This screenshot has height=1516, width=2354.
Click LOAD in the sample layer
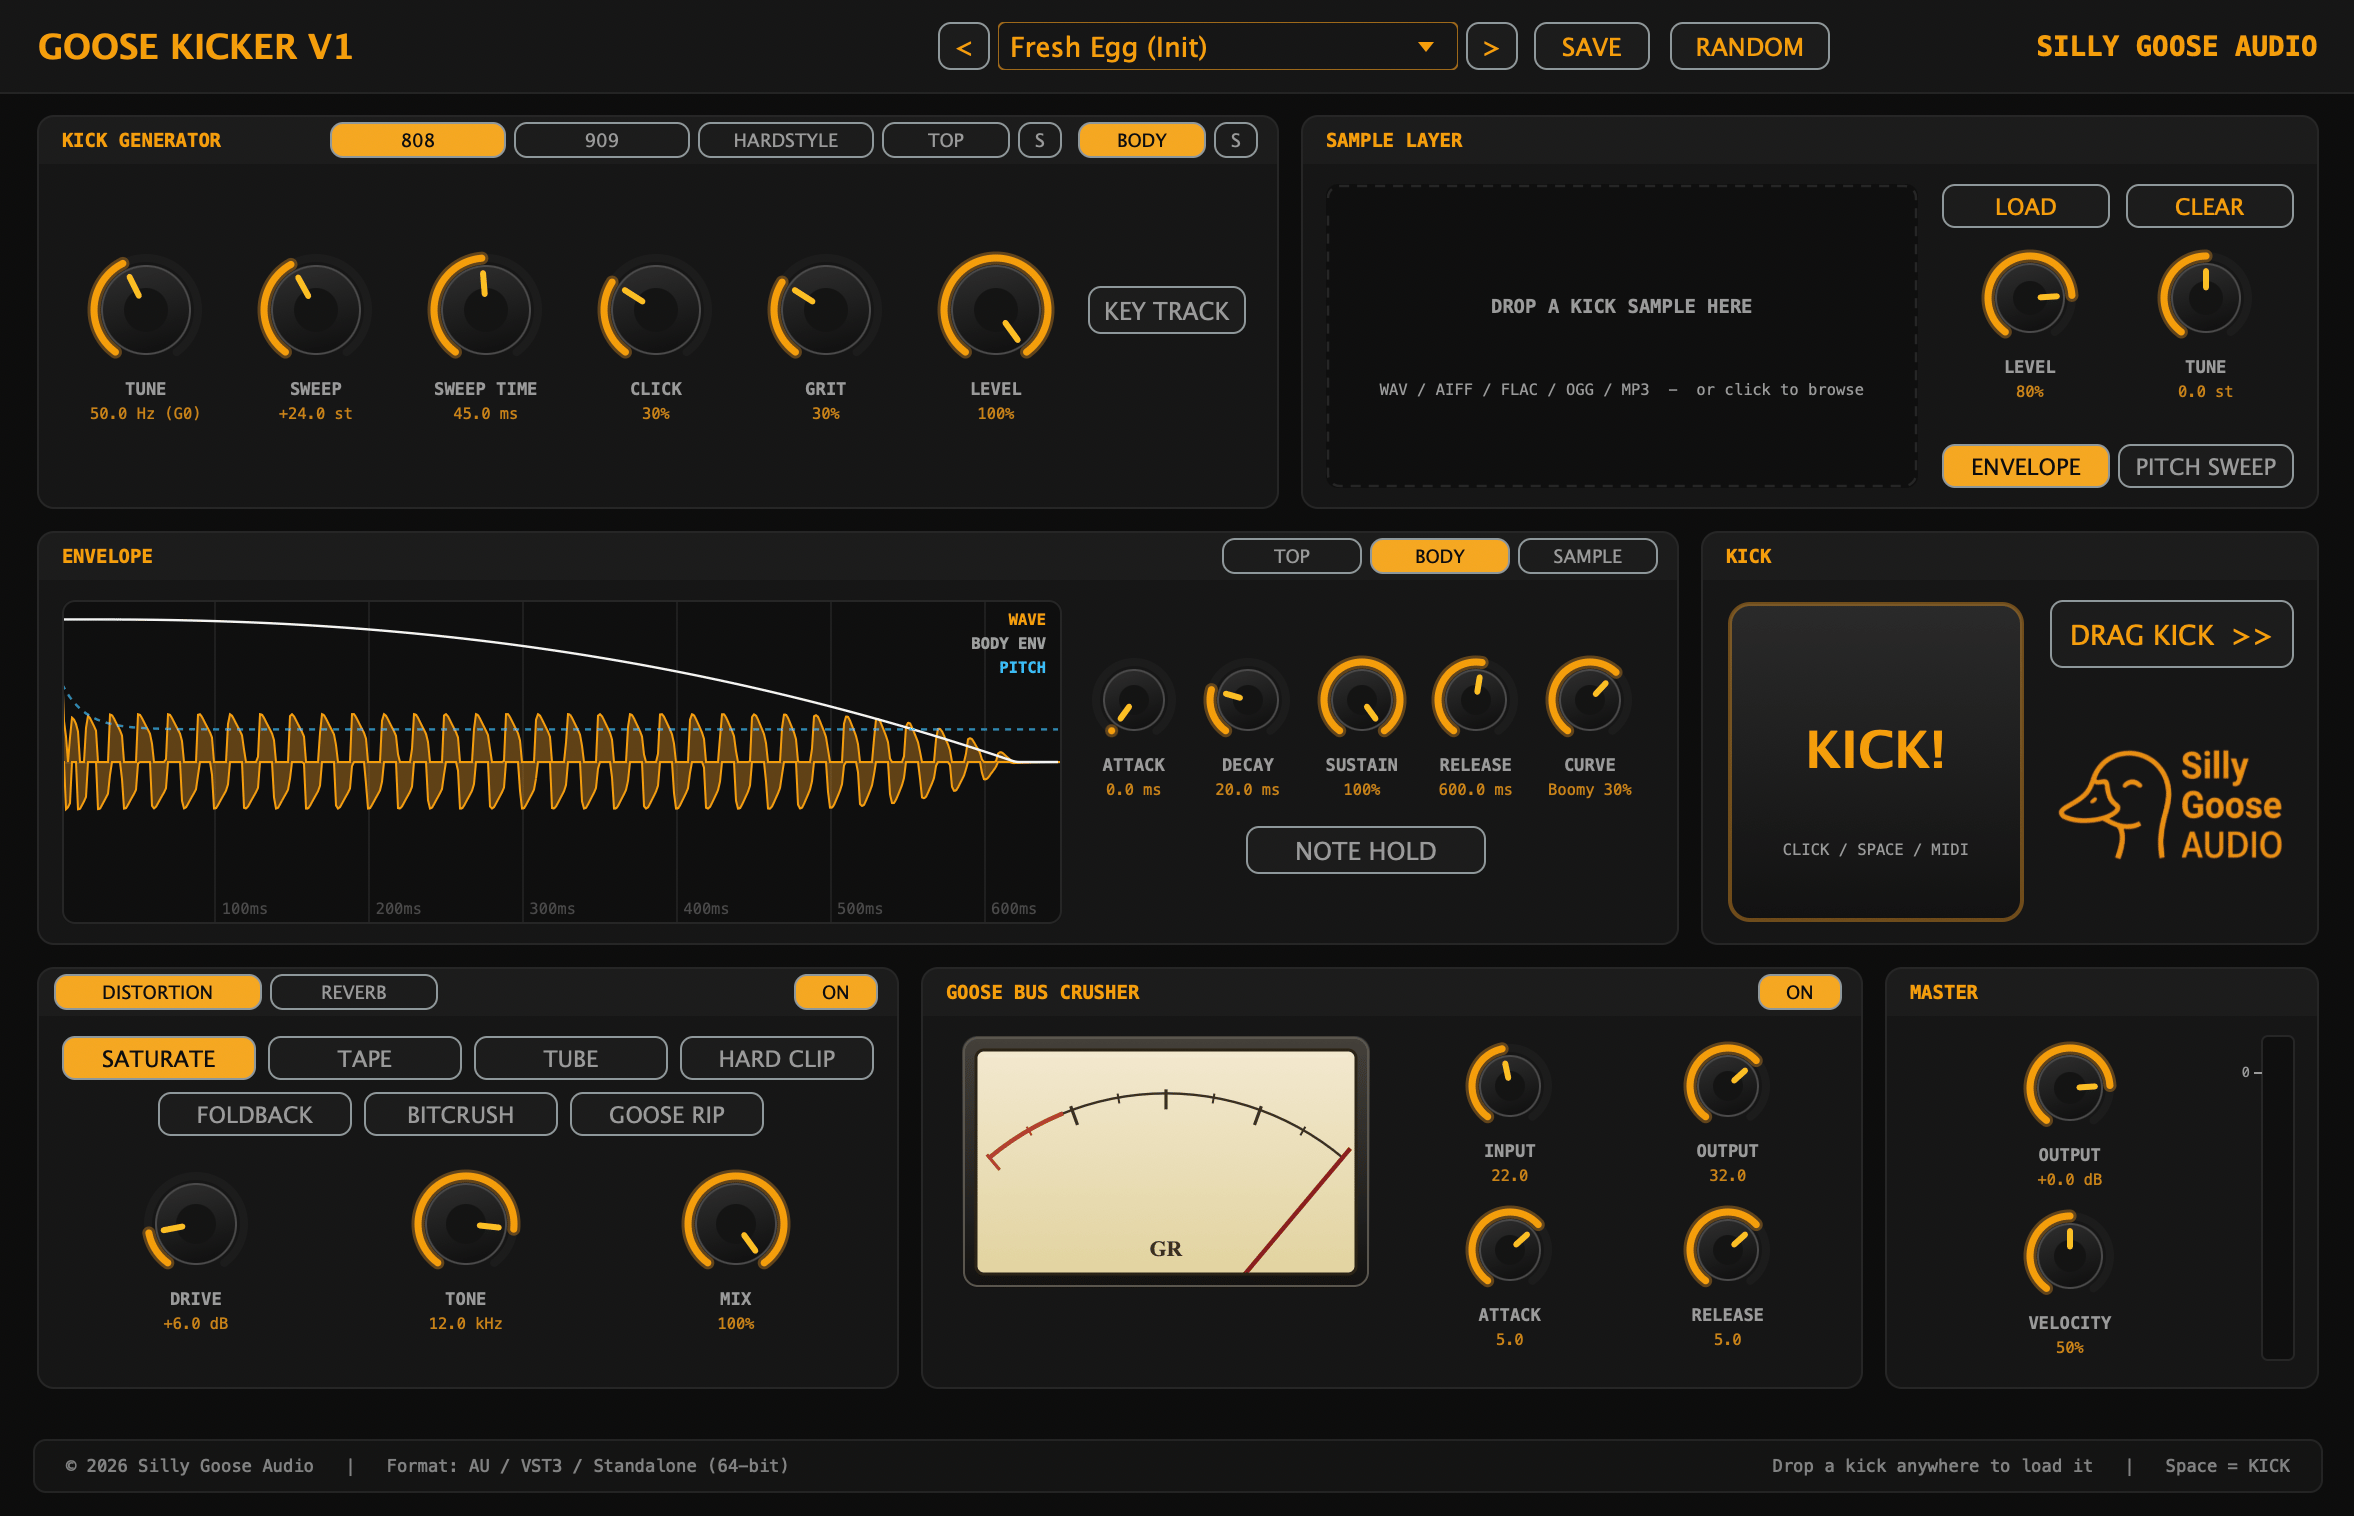tap(2025, 206)
